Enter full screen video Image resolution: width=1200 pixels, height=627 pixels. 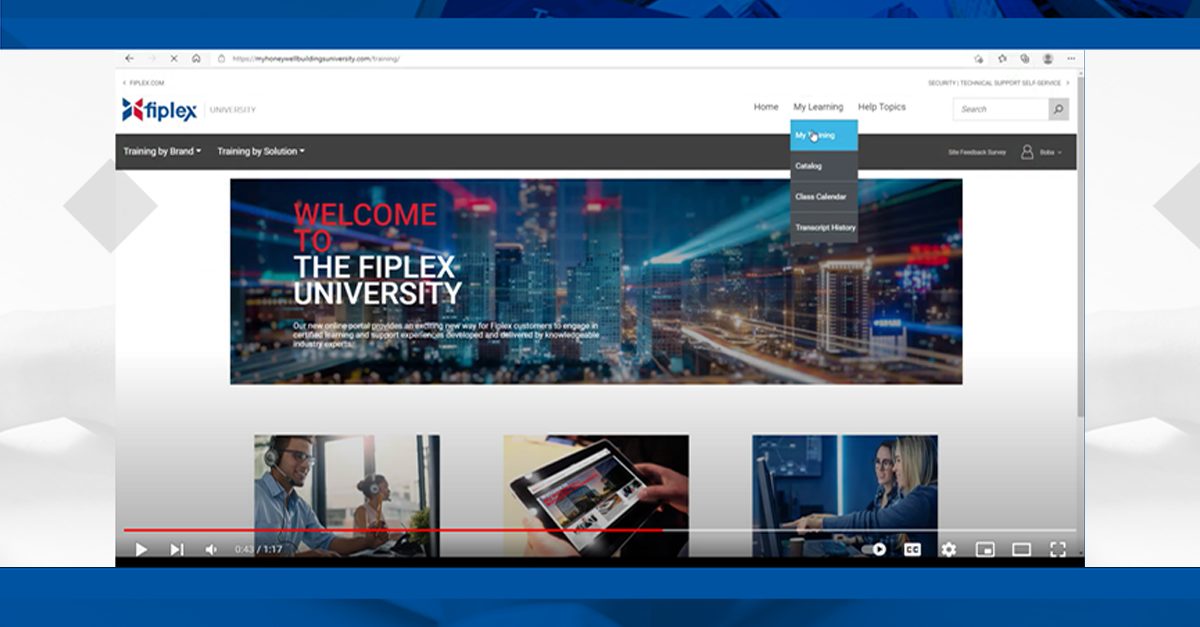coord(1058,549)
